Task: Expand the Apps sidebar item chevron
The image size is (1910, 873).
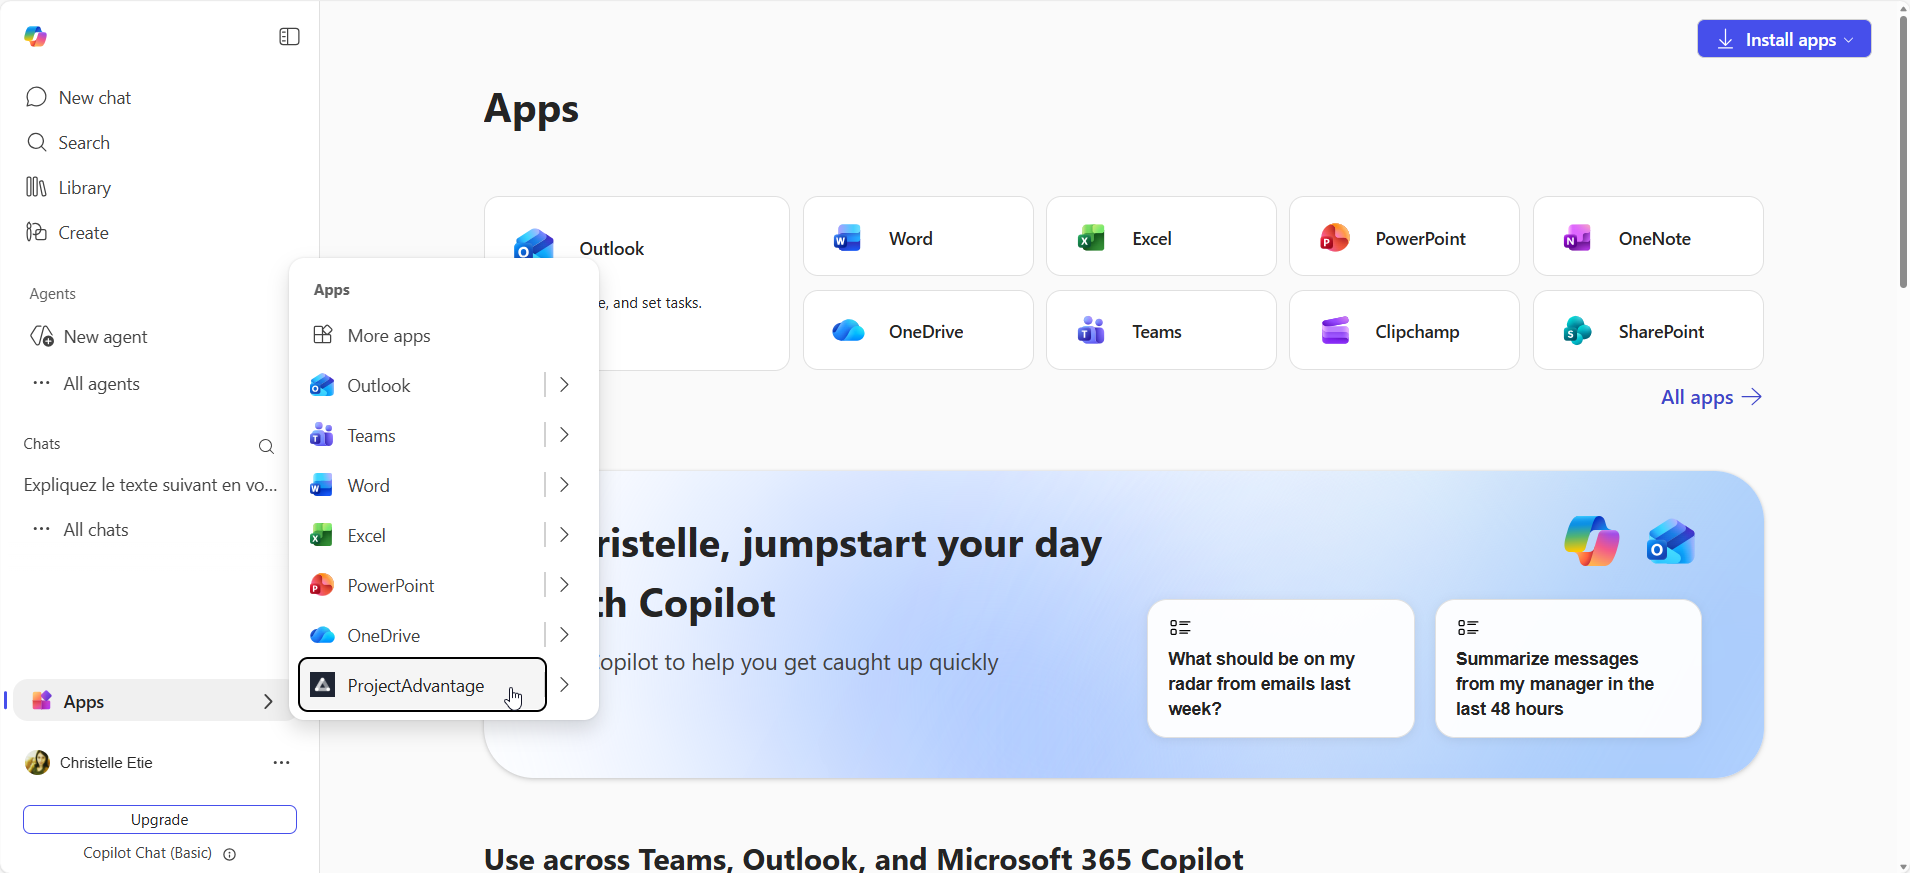Action: coord(268,701)
